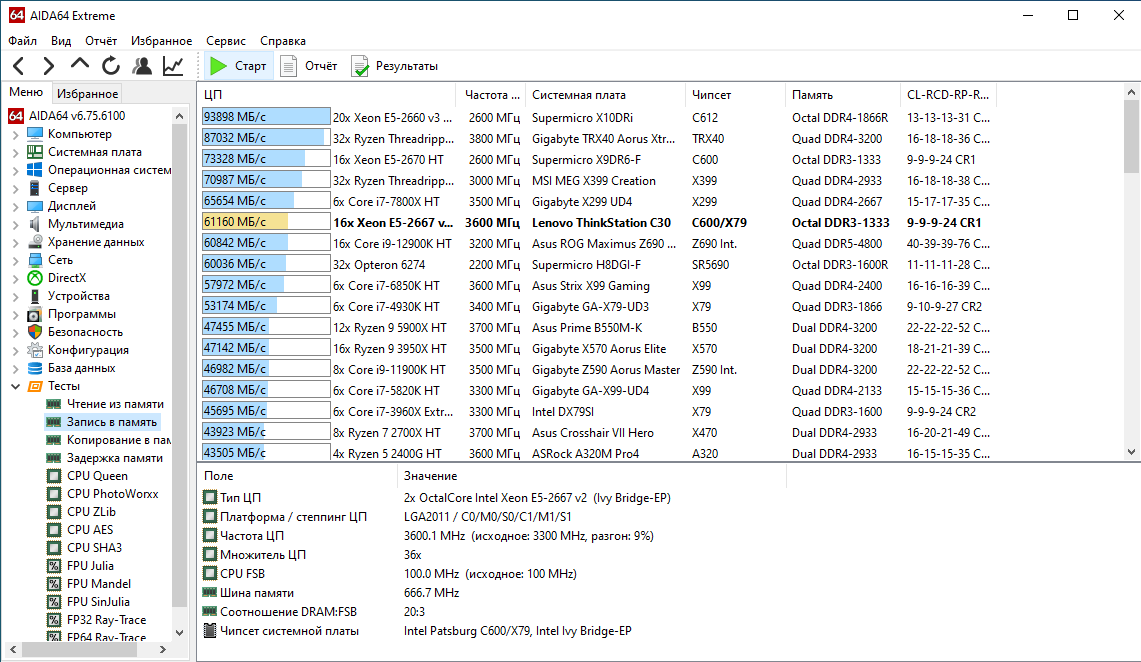Click the Back navigation arrow
This screenshot has height=662, width=1141.
pos(19,66)
